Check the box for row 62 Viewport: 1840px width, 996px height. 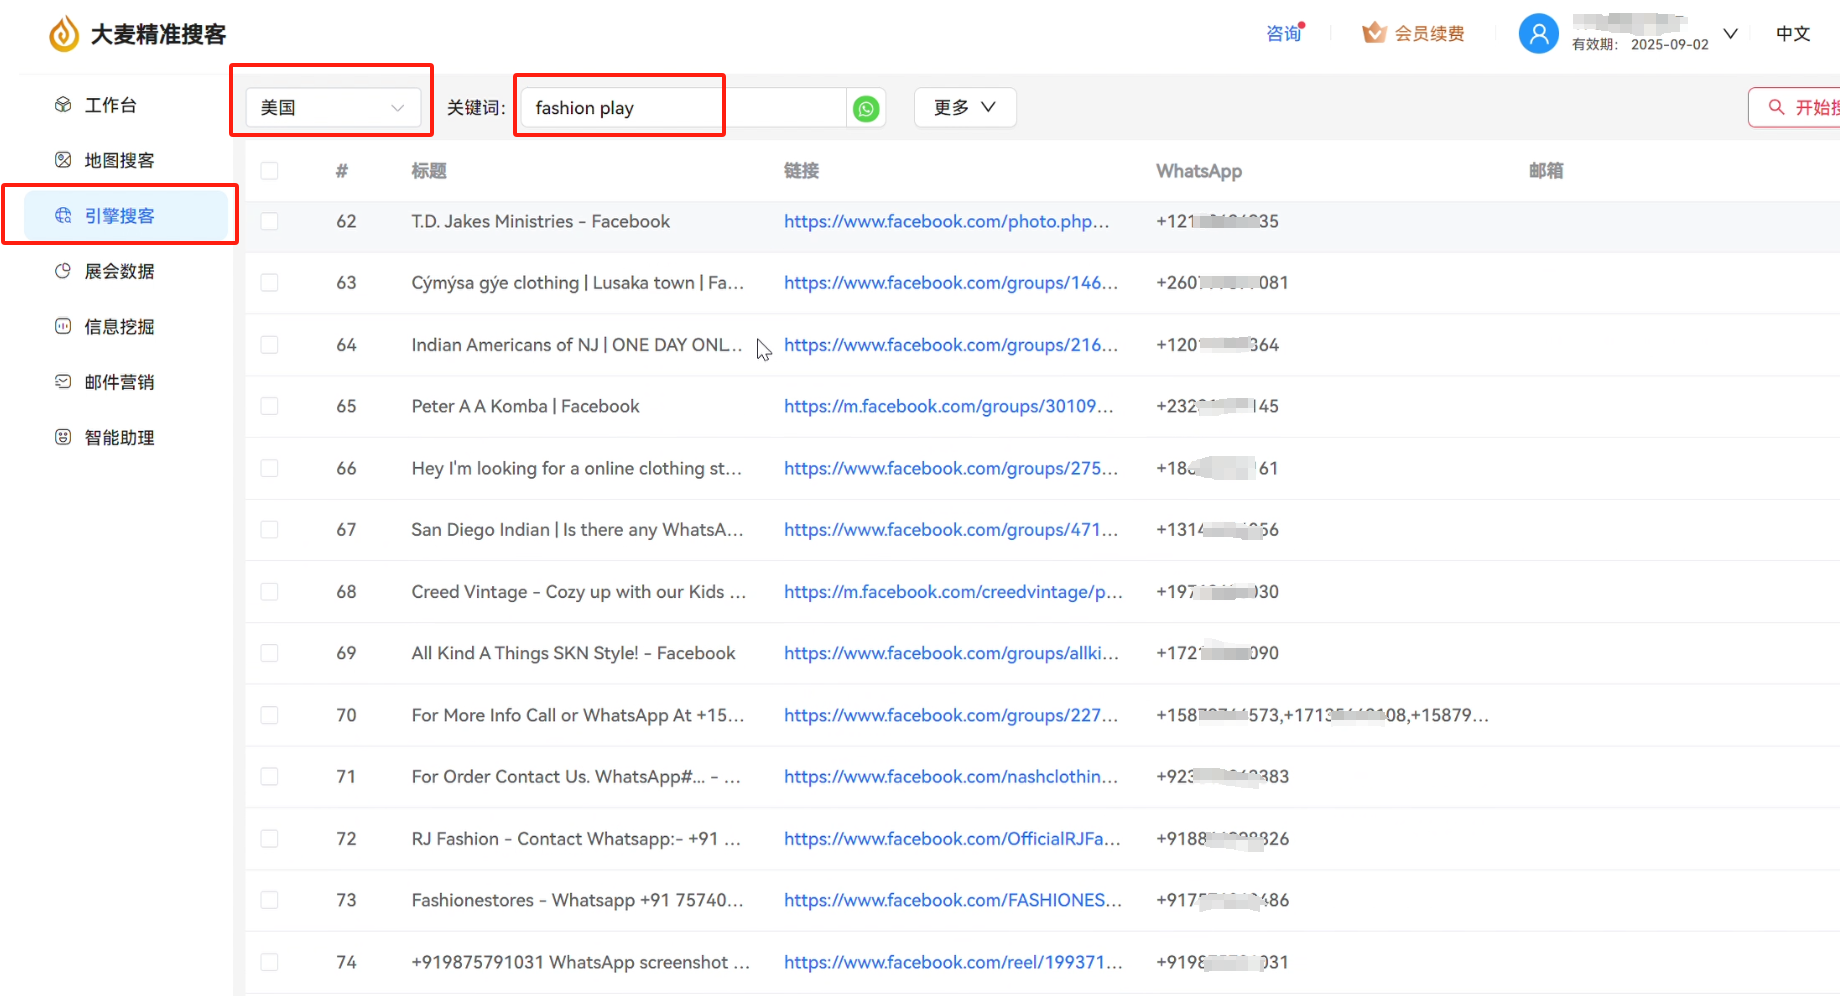click(x=269, y=221)
